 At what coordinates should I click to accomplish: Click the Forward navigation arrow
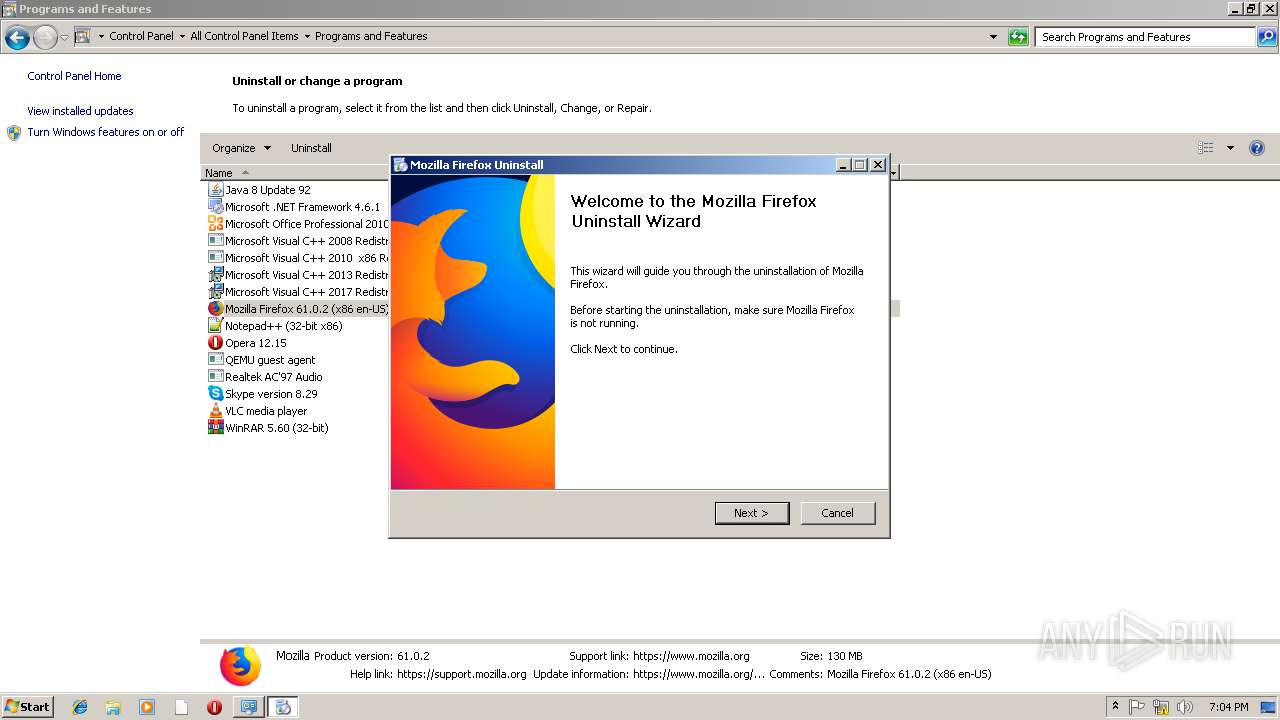[x=45, y=38]
